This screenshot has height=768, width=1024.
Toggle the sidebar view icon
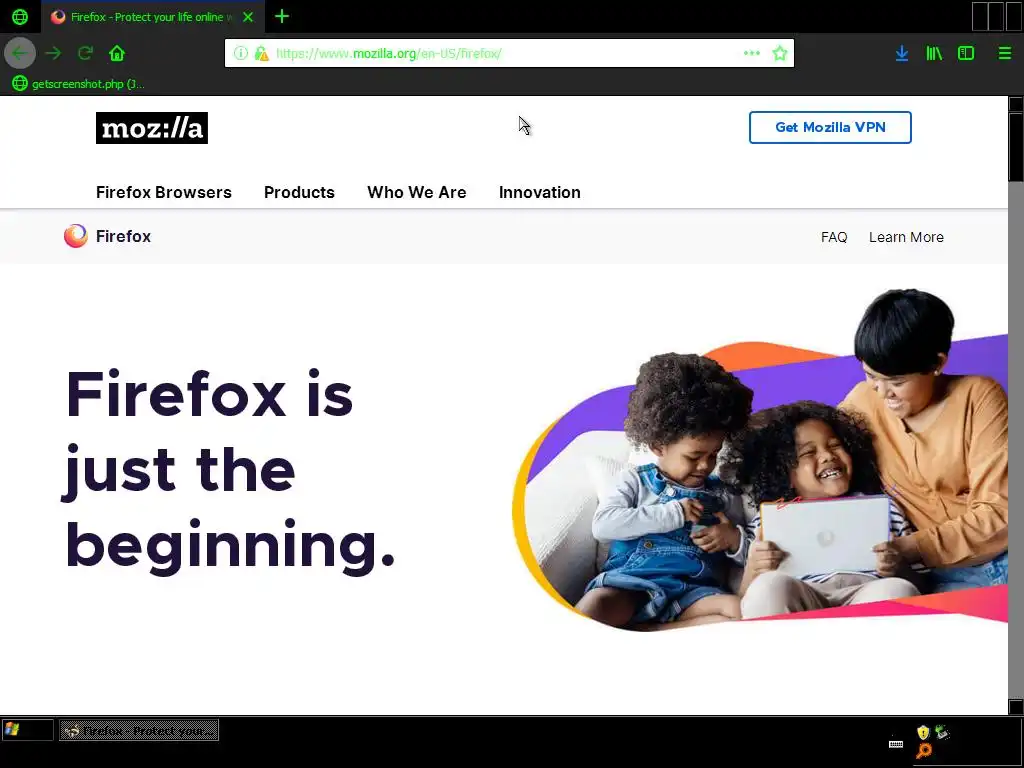coord(966,53)
